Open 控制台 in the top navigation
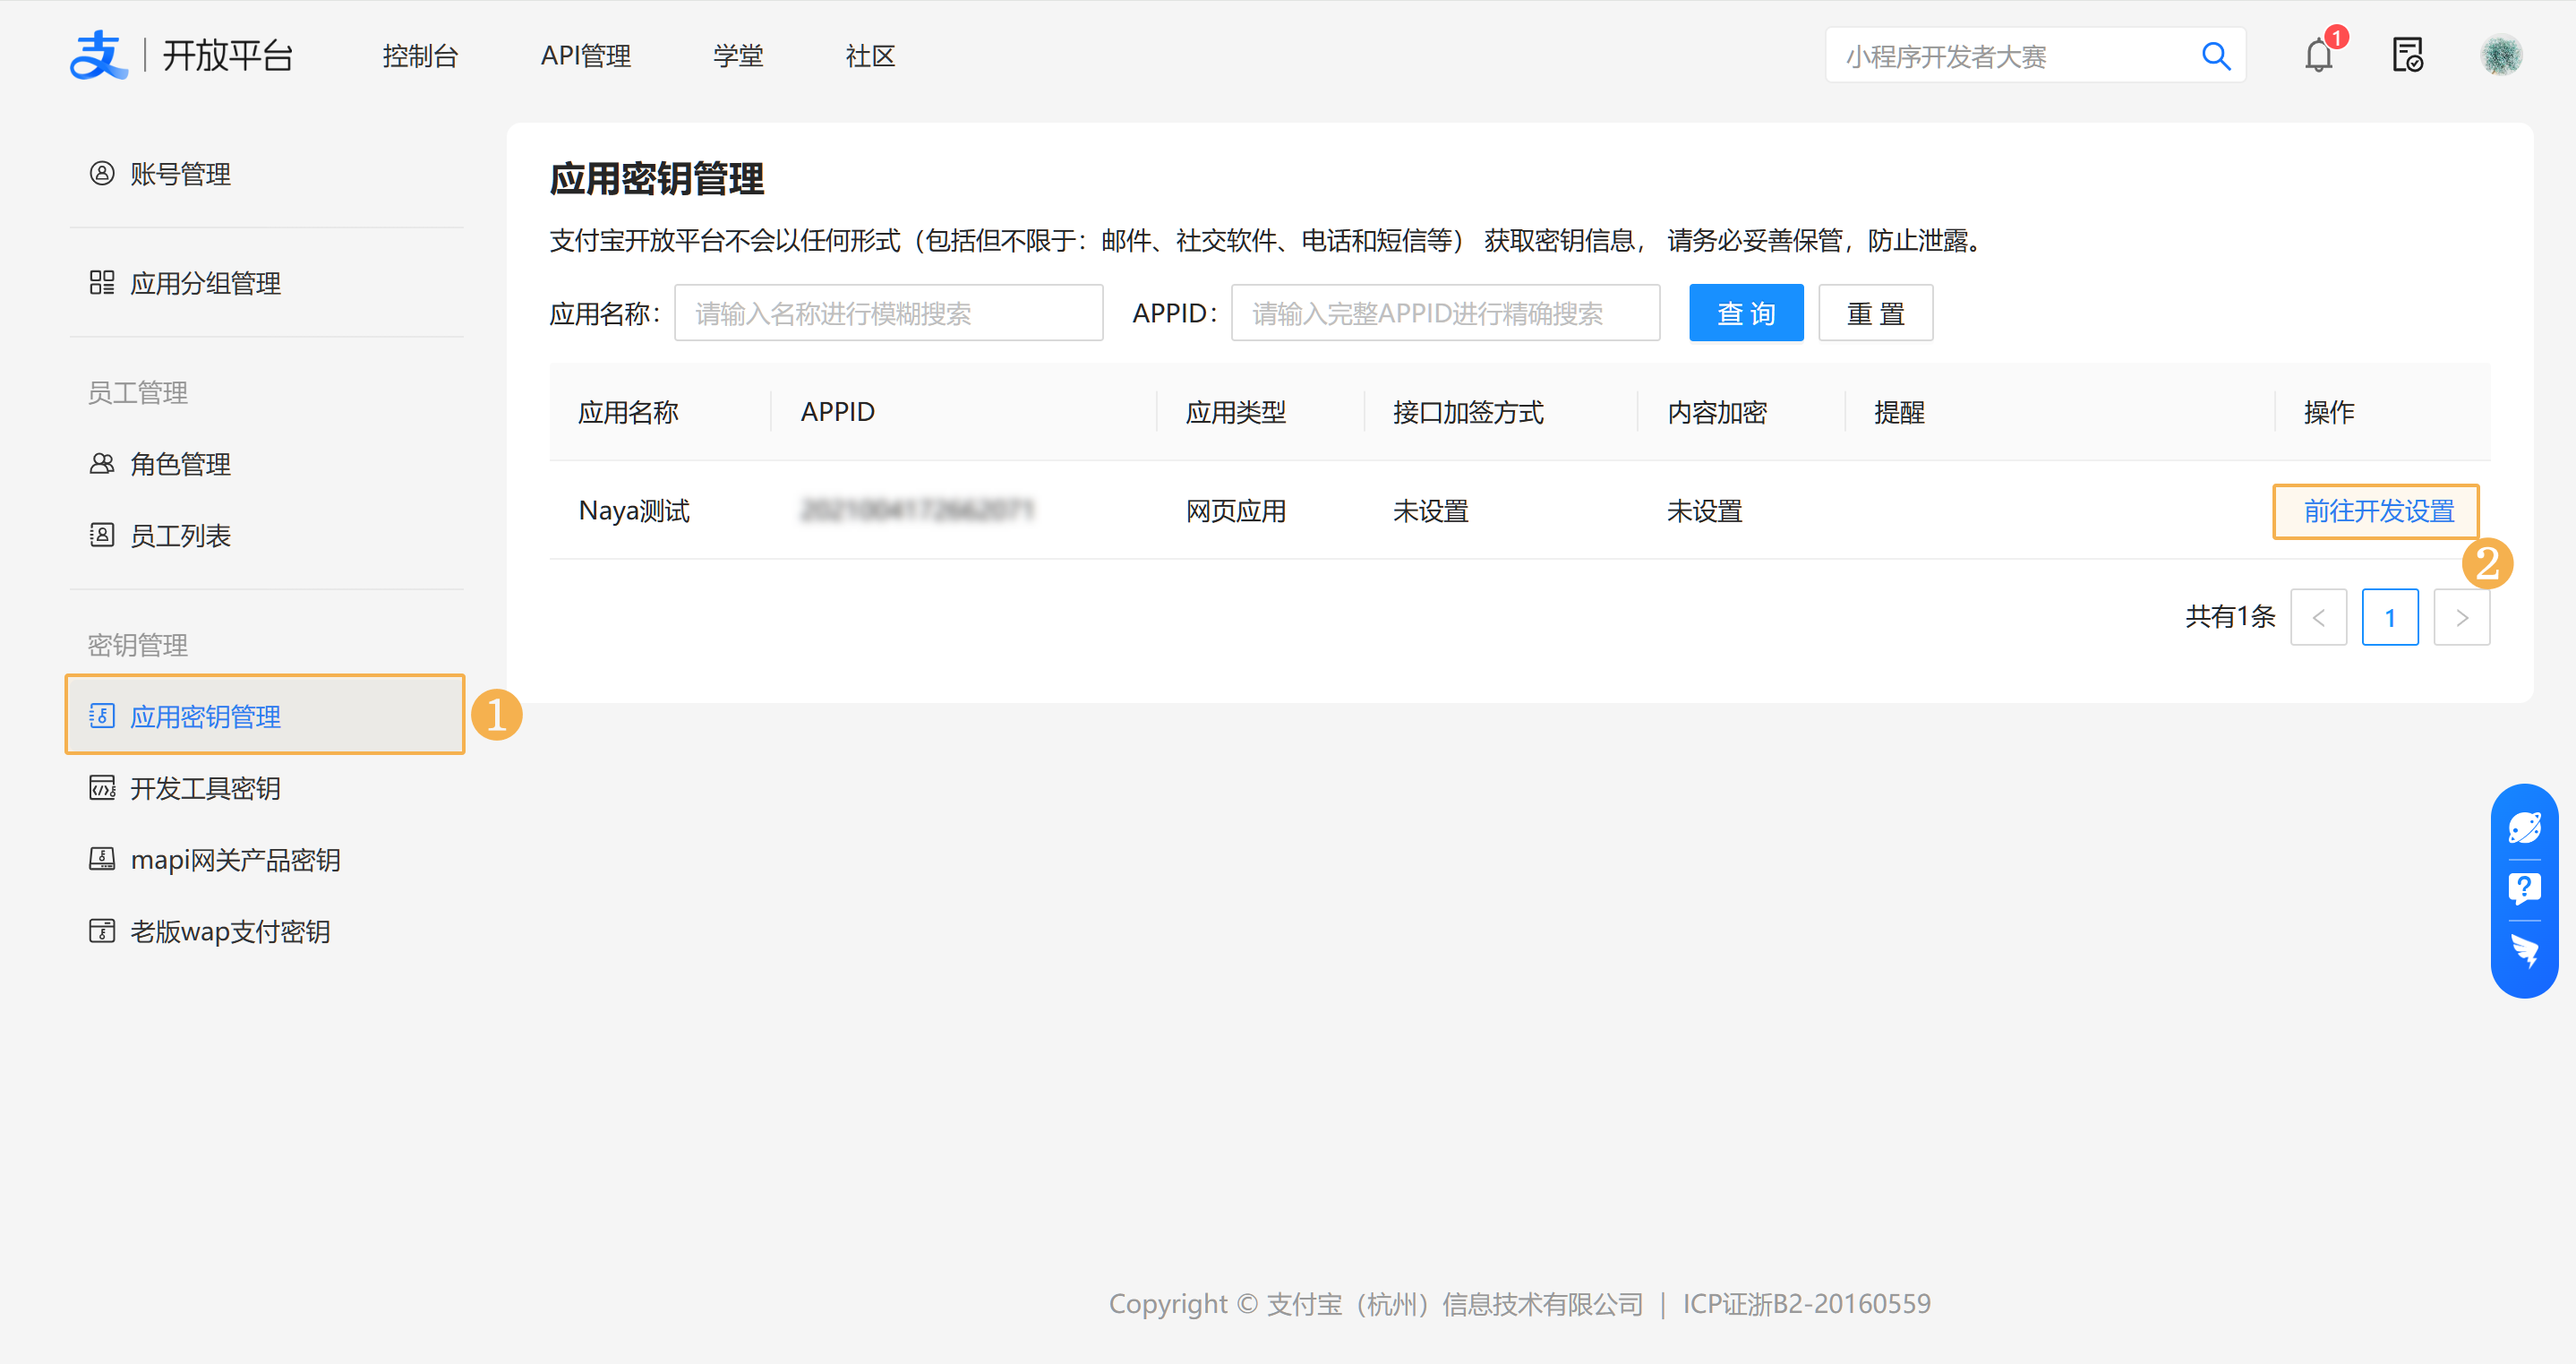The width and height of the screenshot is (2576, 1364). (420, 56)
